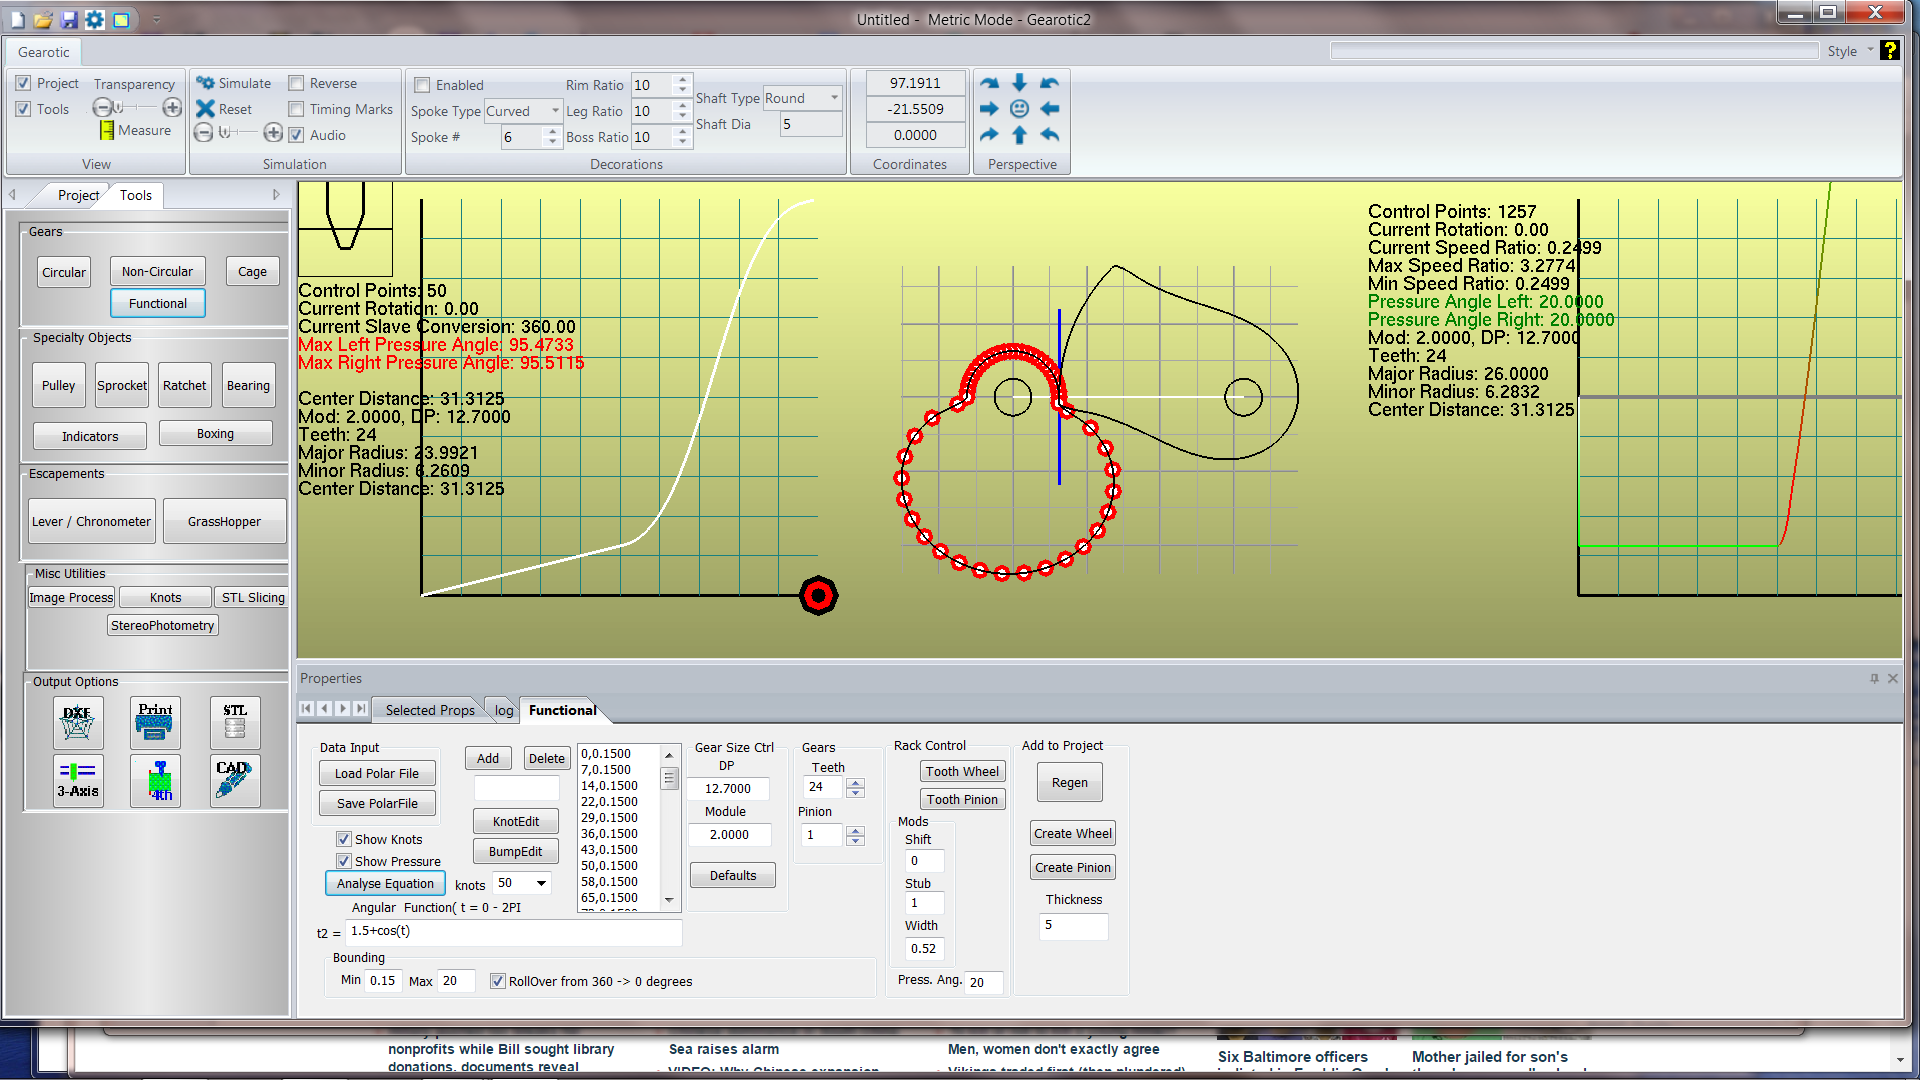Click the Print output icon
1920x1080 pixels.
(x=155, y=722)
